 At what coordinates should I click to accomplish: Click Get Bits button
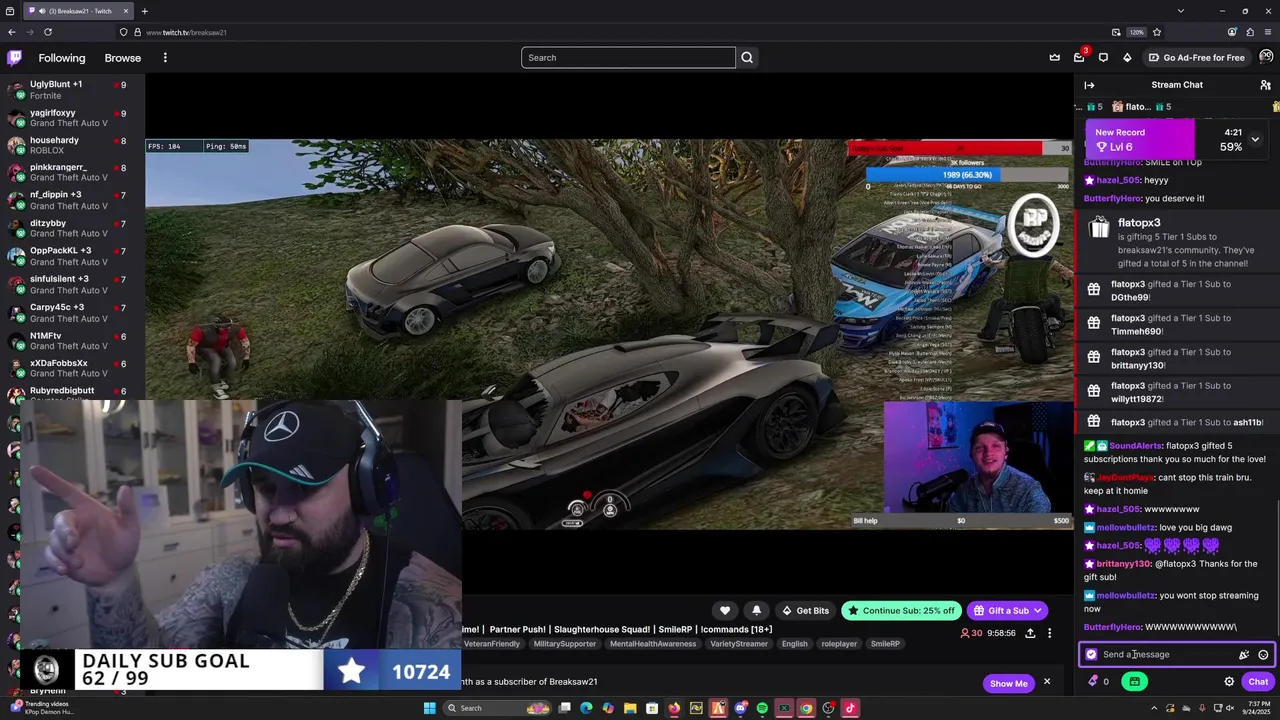[x=806, y=611]
